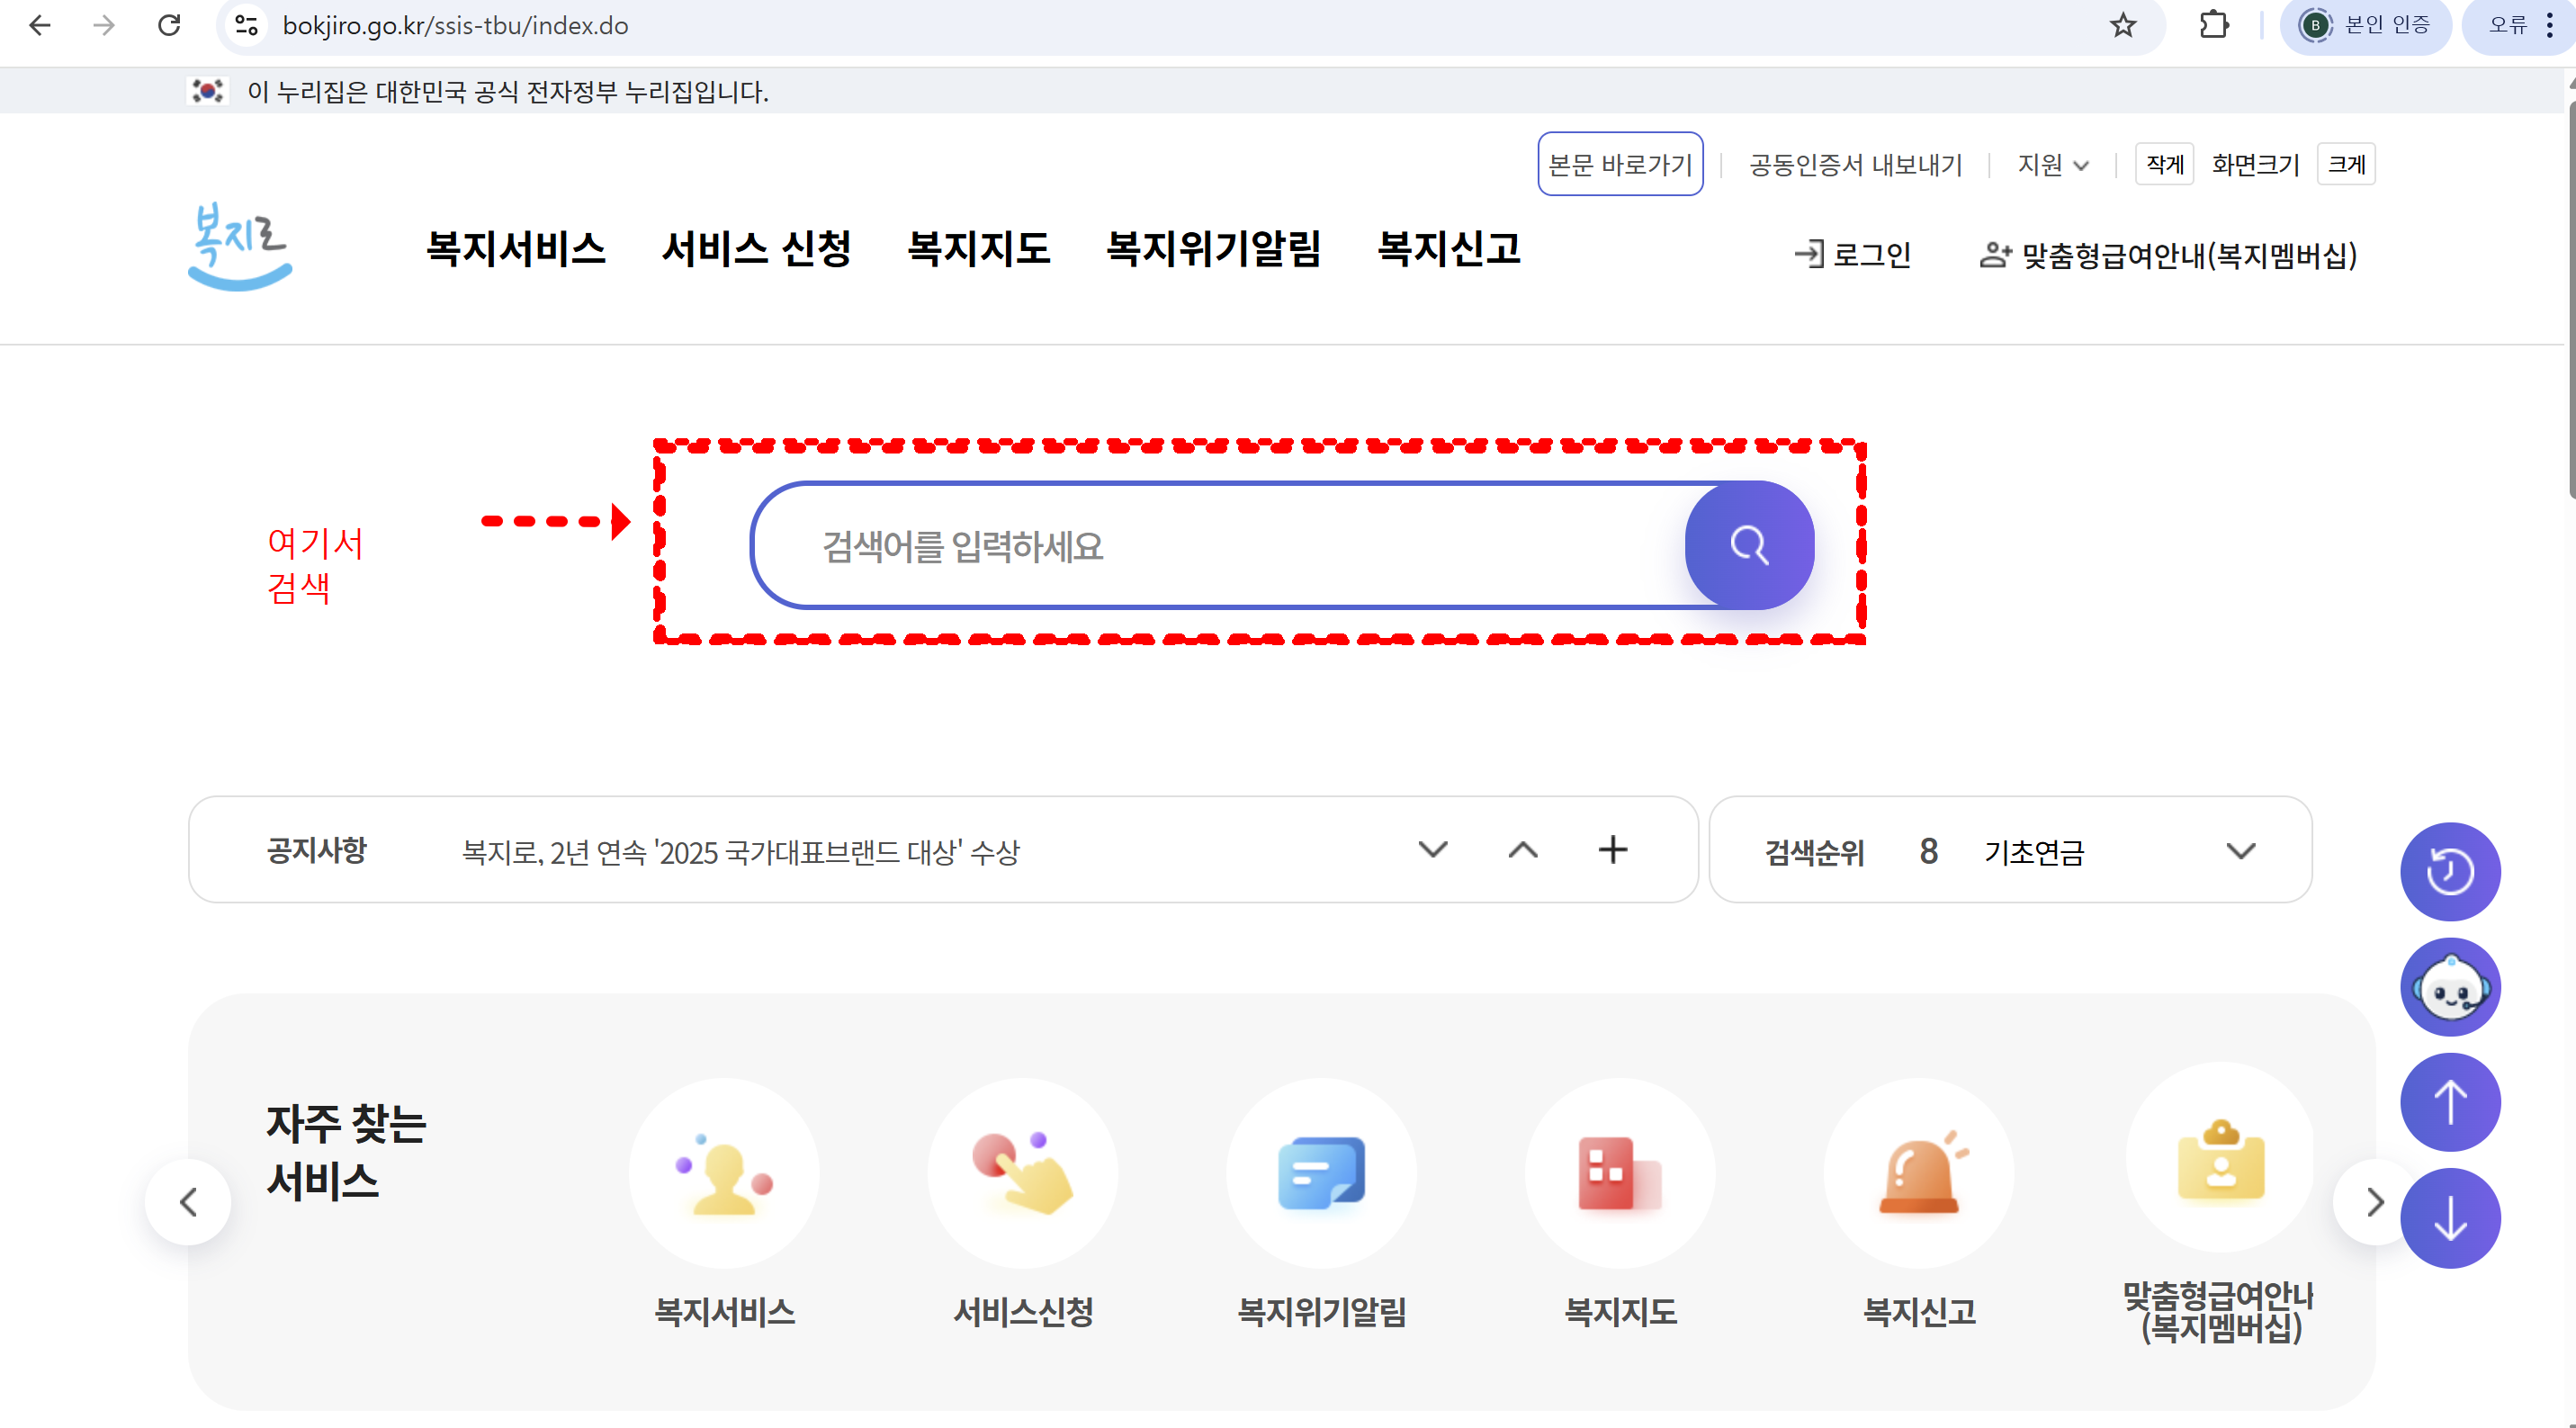Image resolution: width=2576 pixels, height=1428 pixels.
Task: Click the recent history clock floating button
Action: tap(2449, 872)
